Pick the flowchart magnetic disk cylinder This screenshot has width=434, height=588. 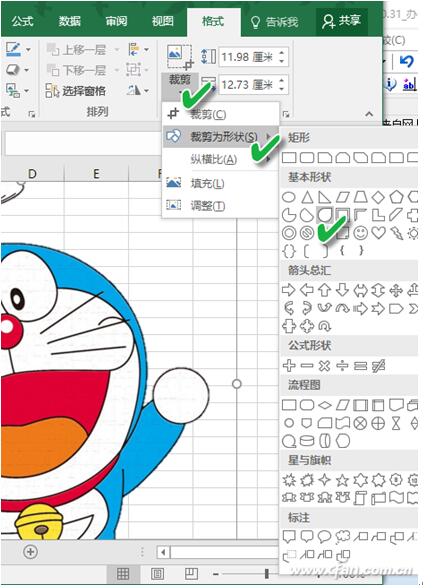(307, 441)
